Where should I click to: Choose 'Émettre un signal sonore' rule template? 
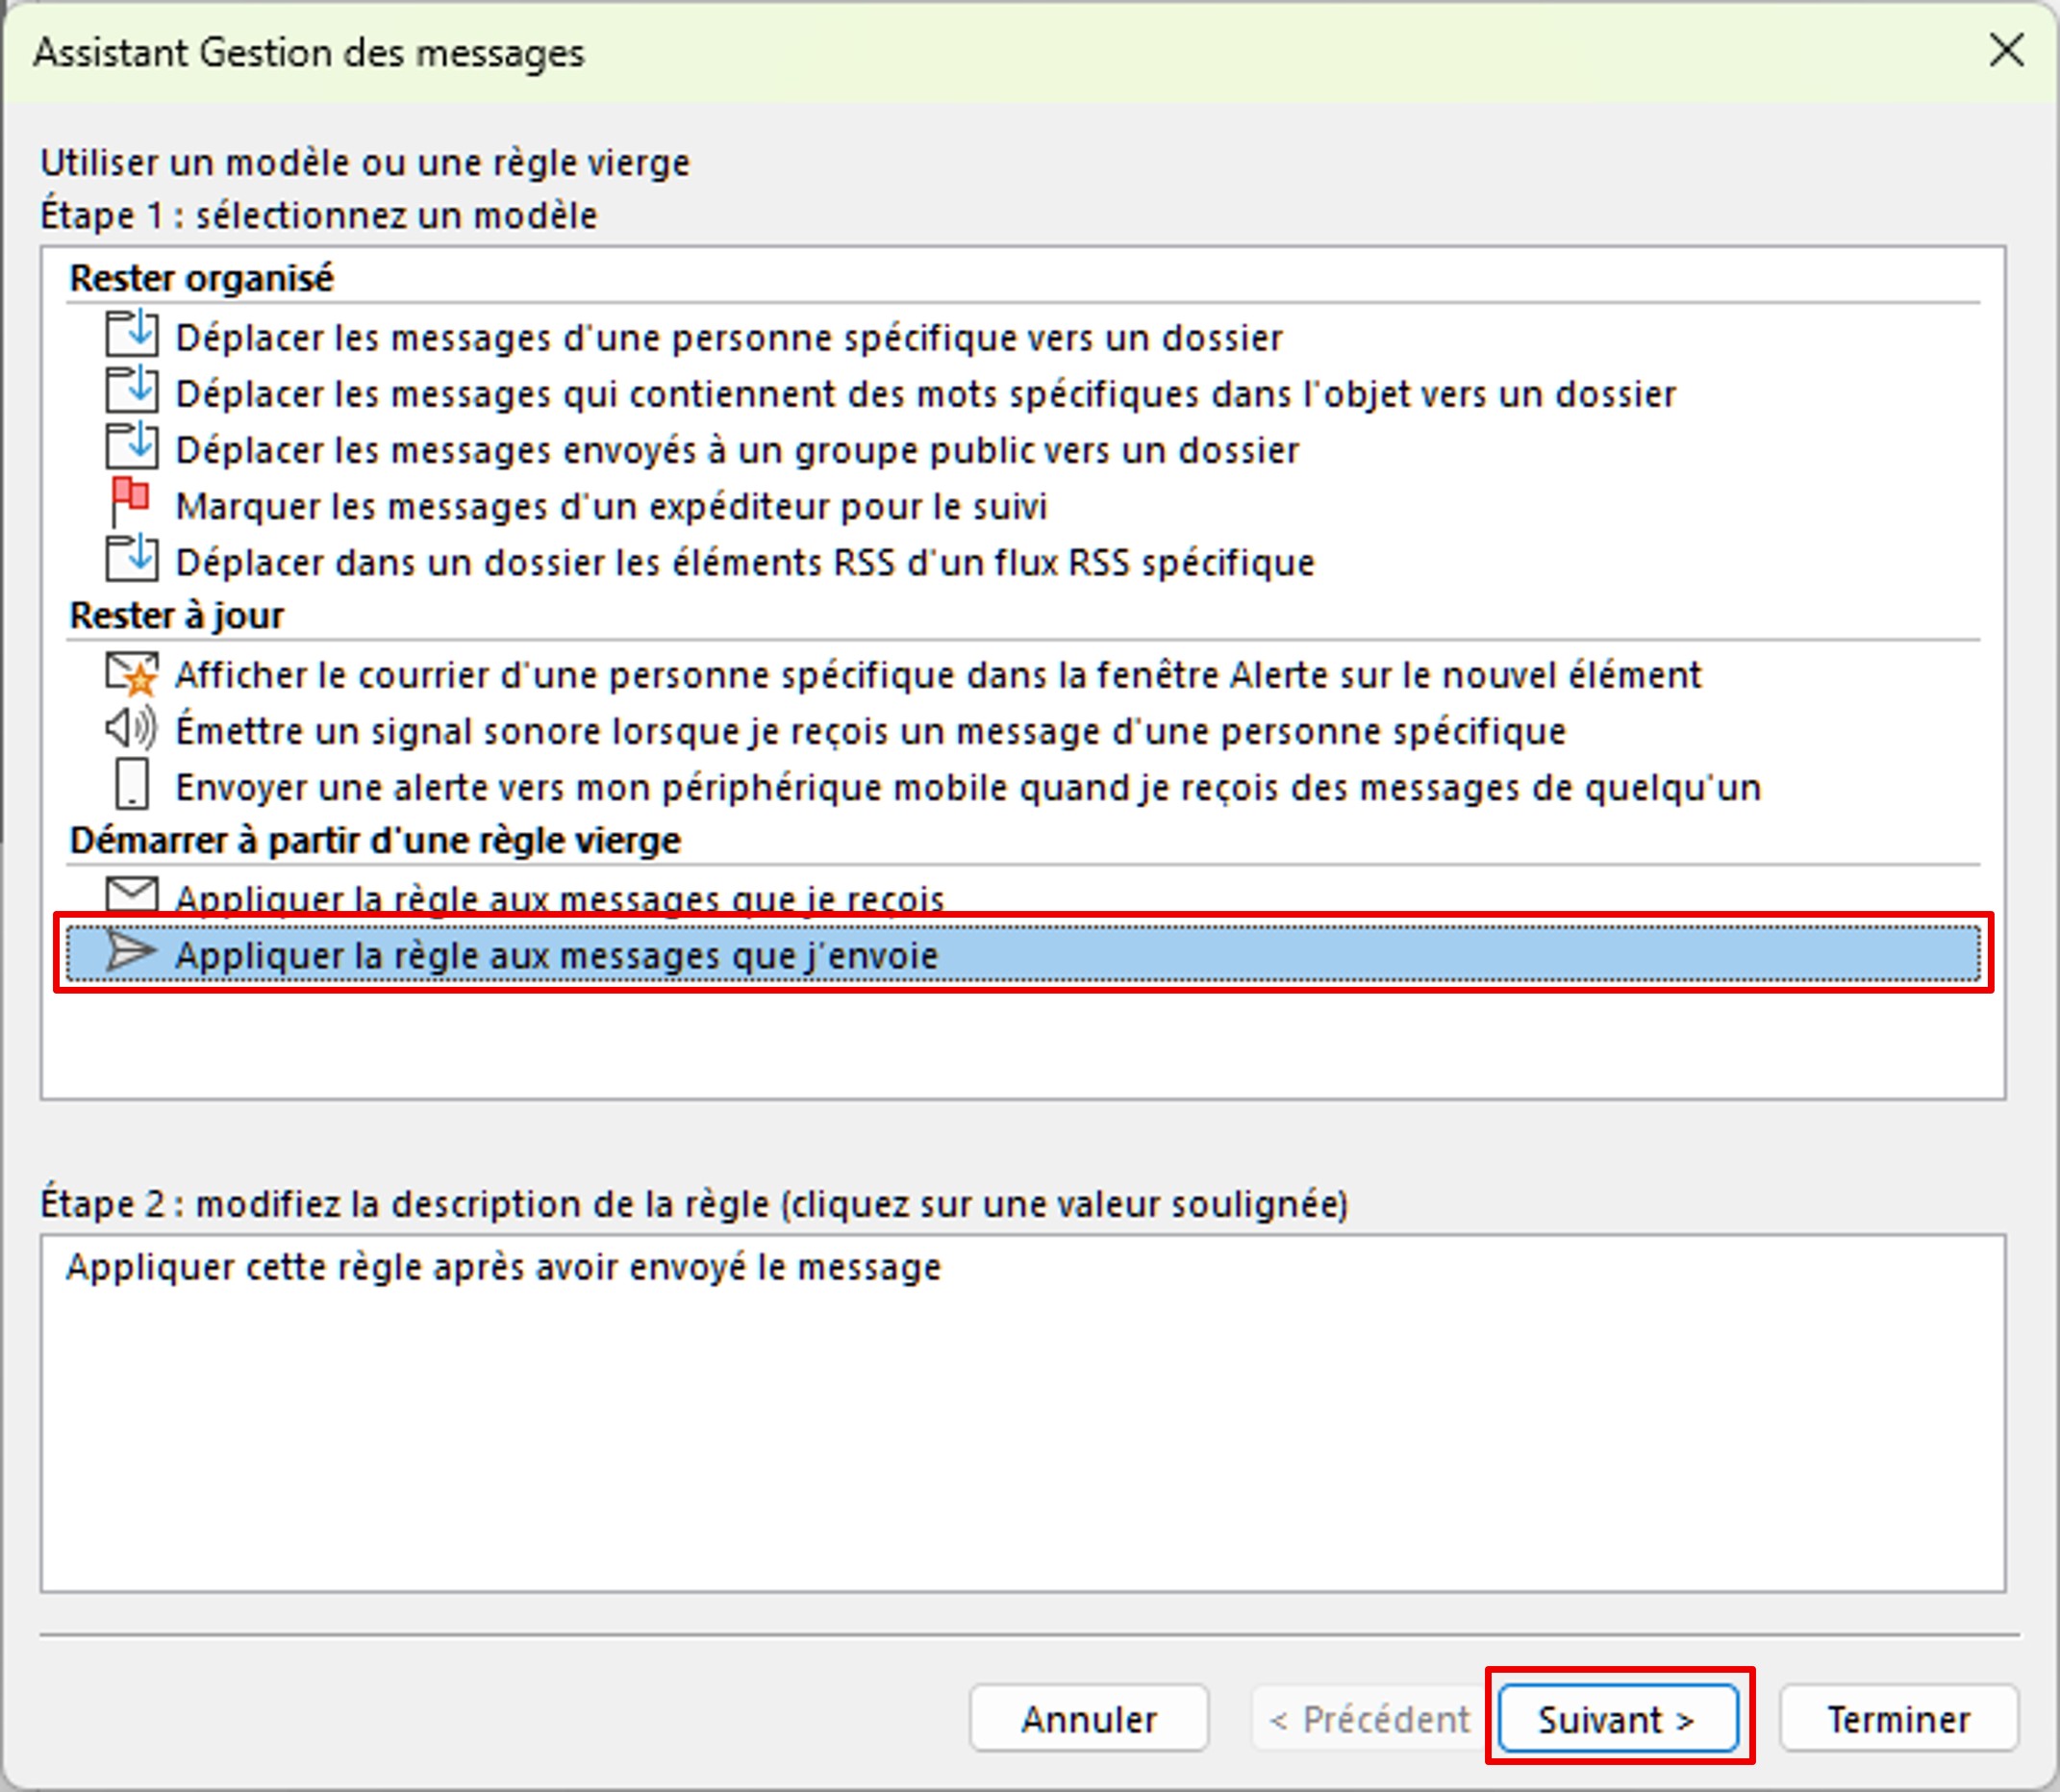tap(870, 731)
